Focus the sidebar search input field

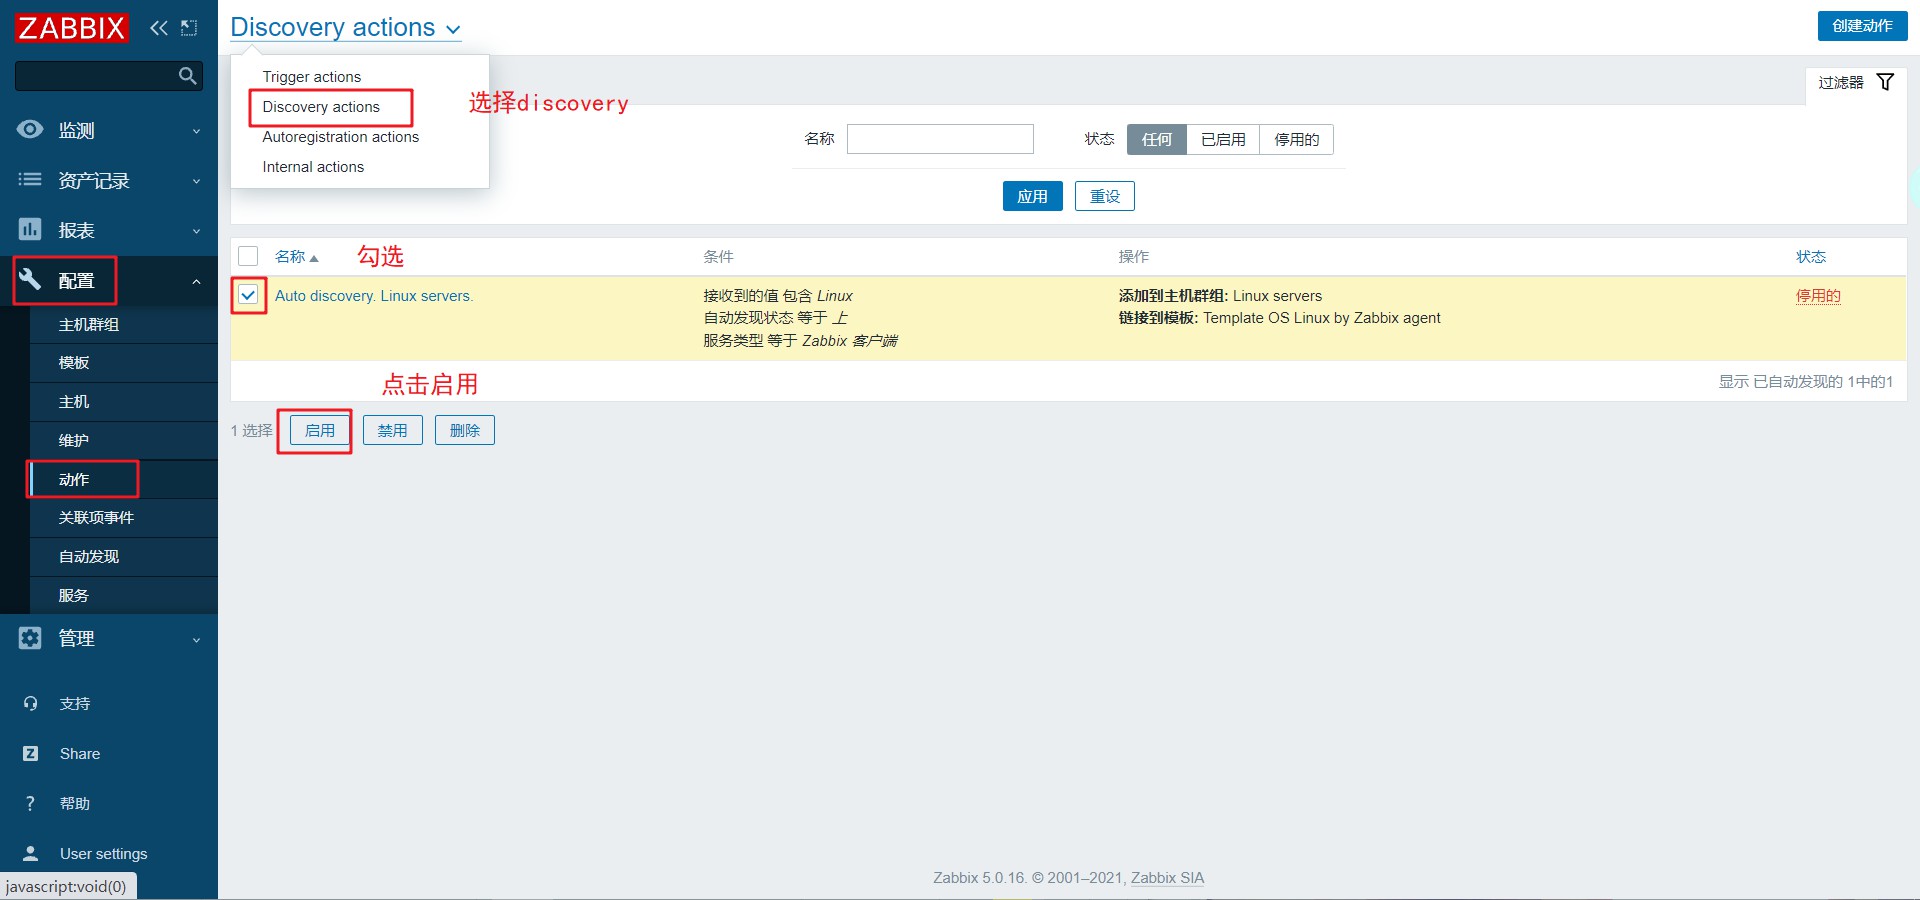point(96,76)
